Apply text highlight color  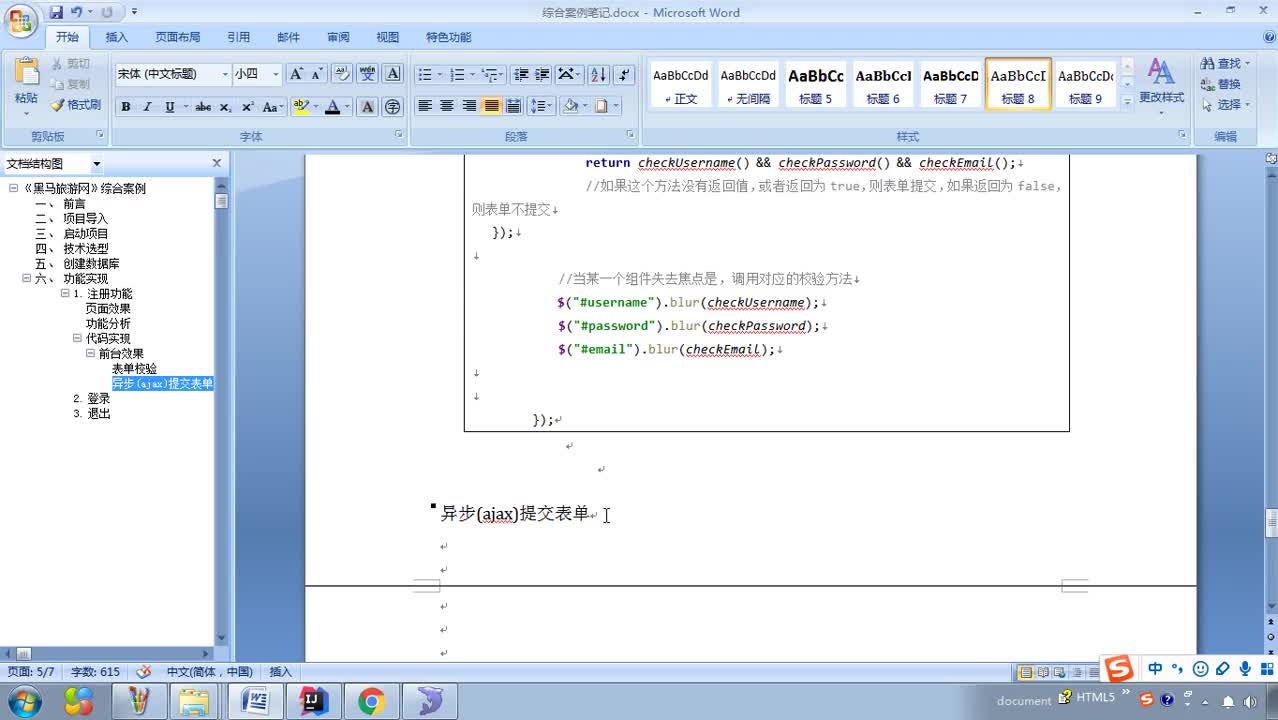301,107
